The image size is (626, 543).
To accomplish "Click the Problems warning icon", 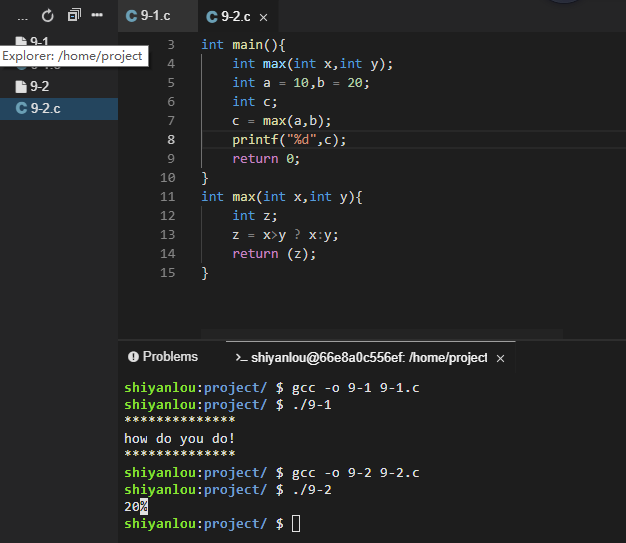I will [x=133, y=357].
